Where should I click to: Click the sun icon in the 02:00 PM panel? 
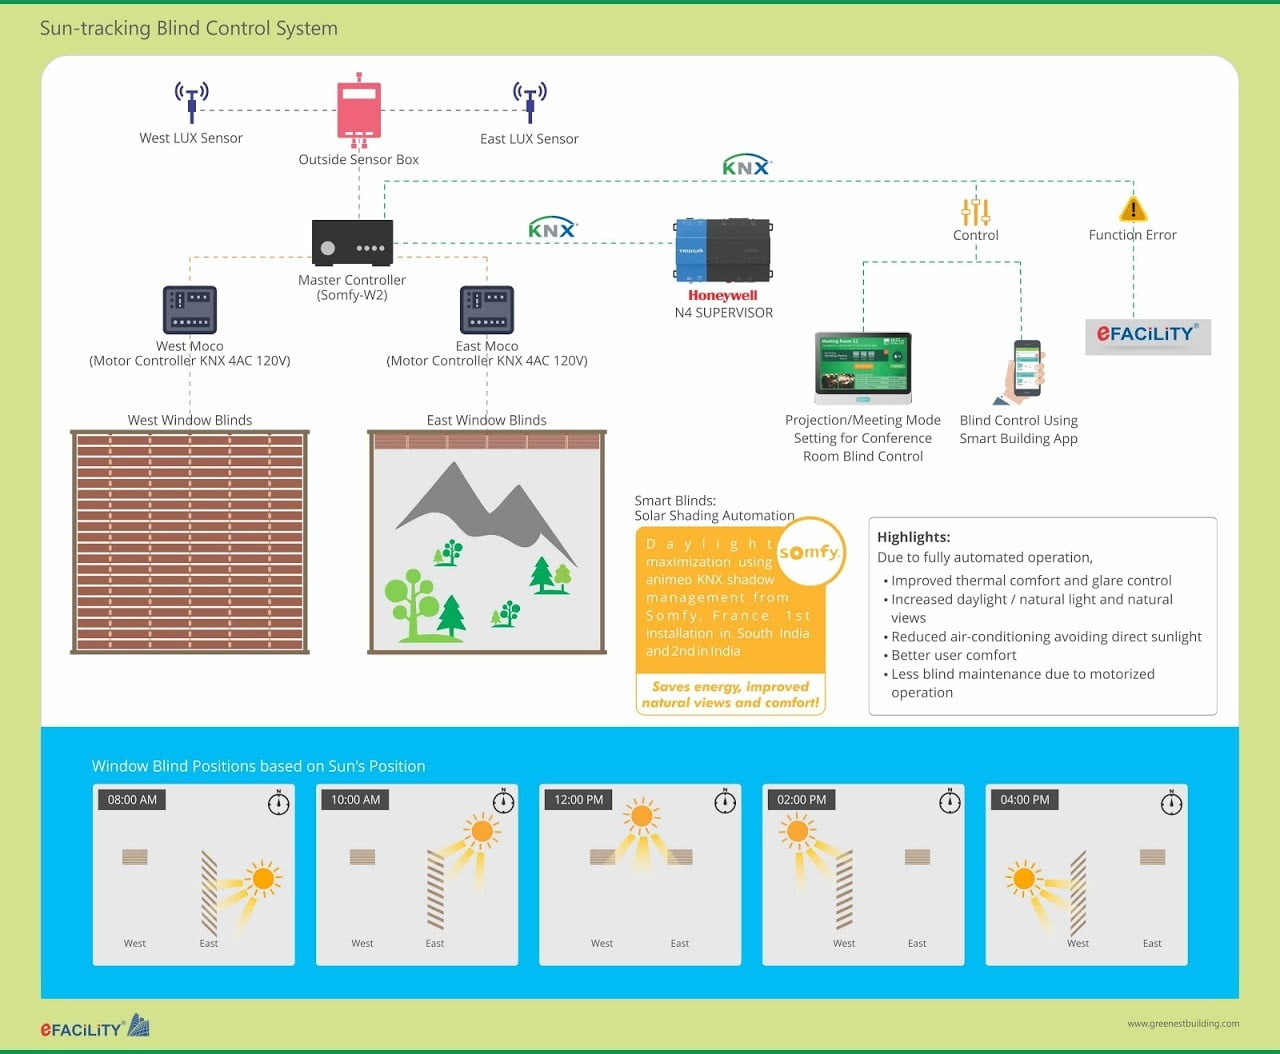click(798, 830)
